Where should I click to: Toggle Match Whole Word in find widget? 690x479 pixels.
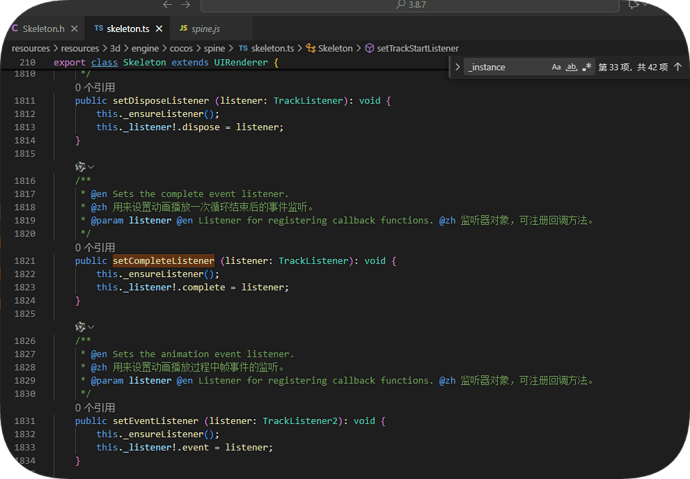[x=571, y=67]
